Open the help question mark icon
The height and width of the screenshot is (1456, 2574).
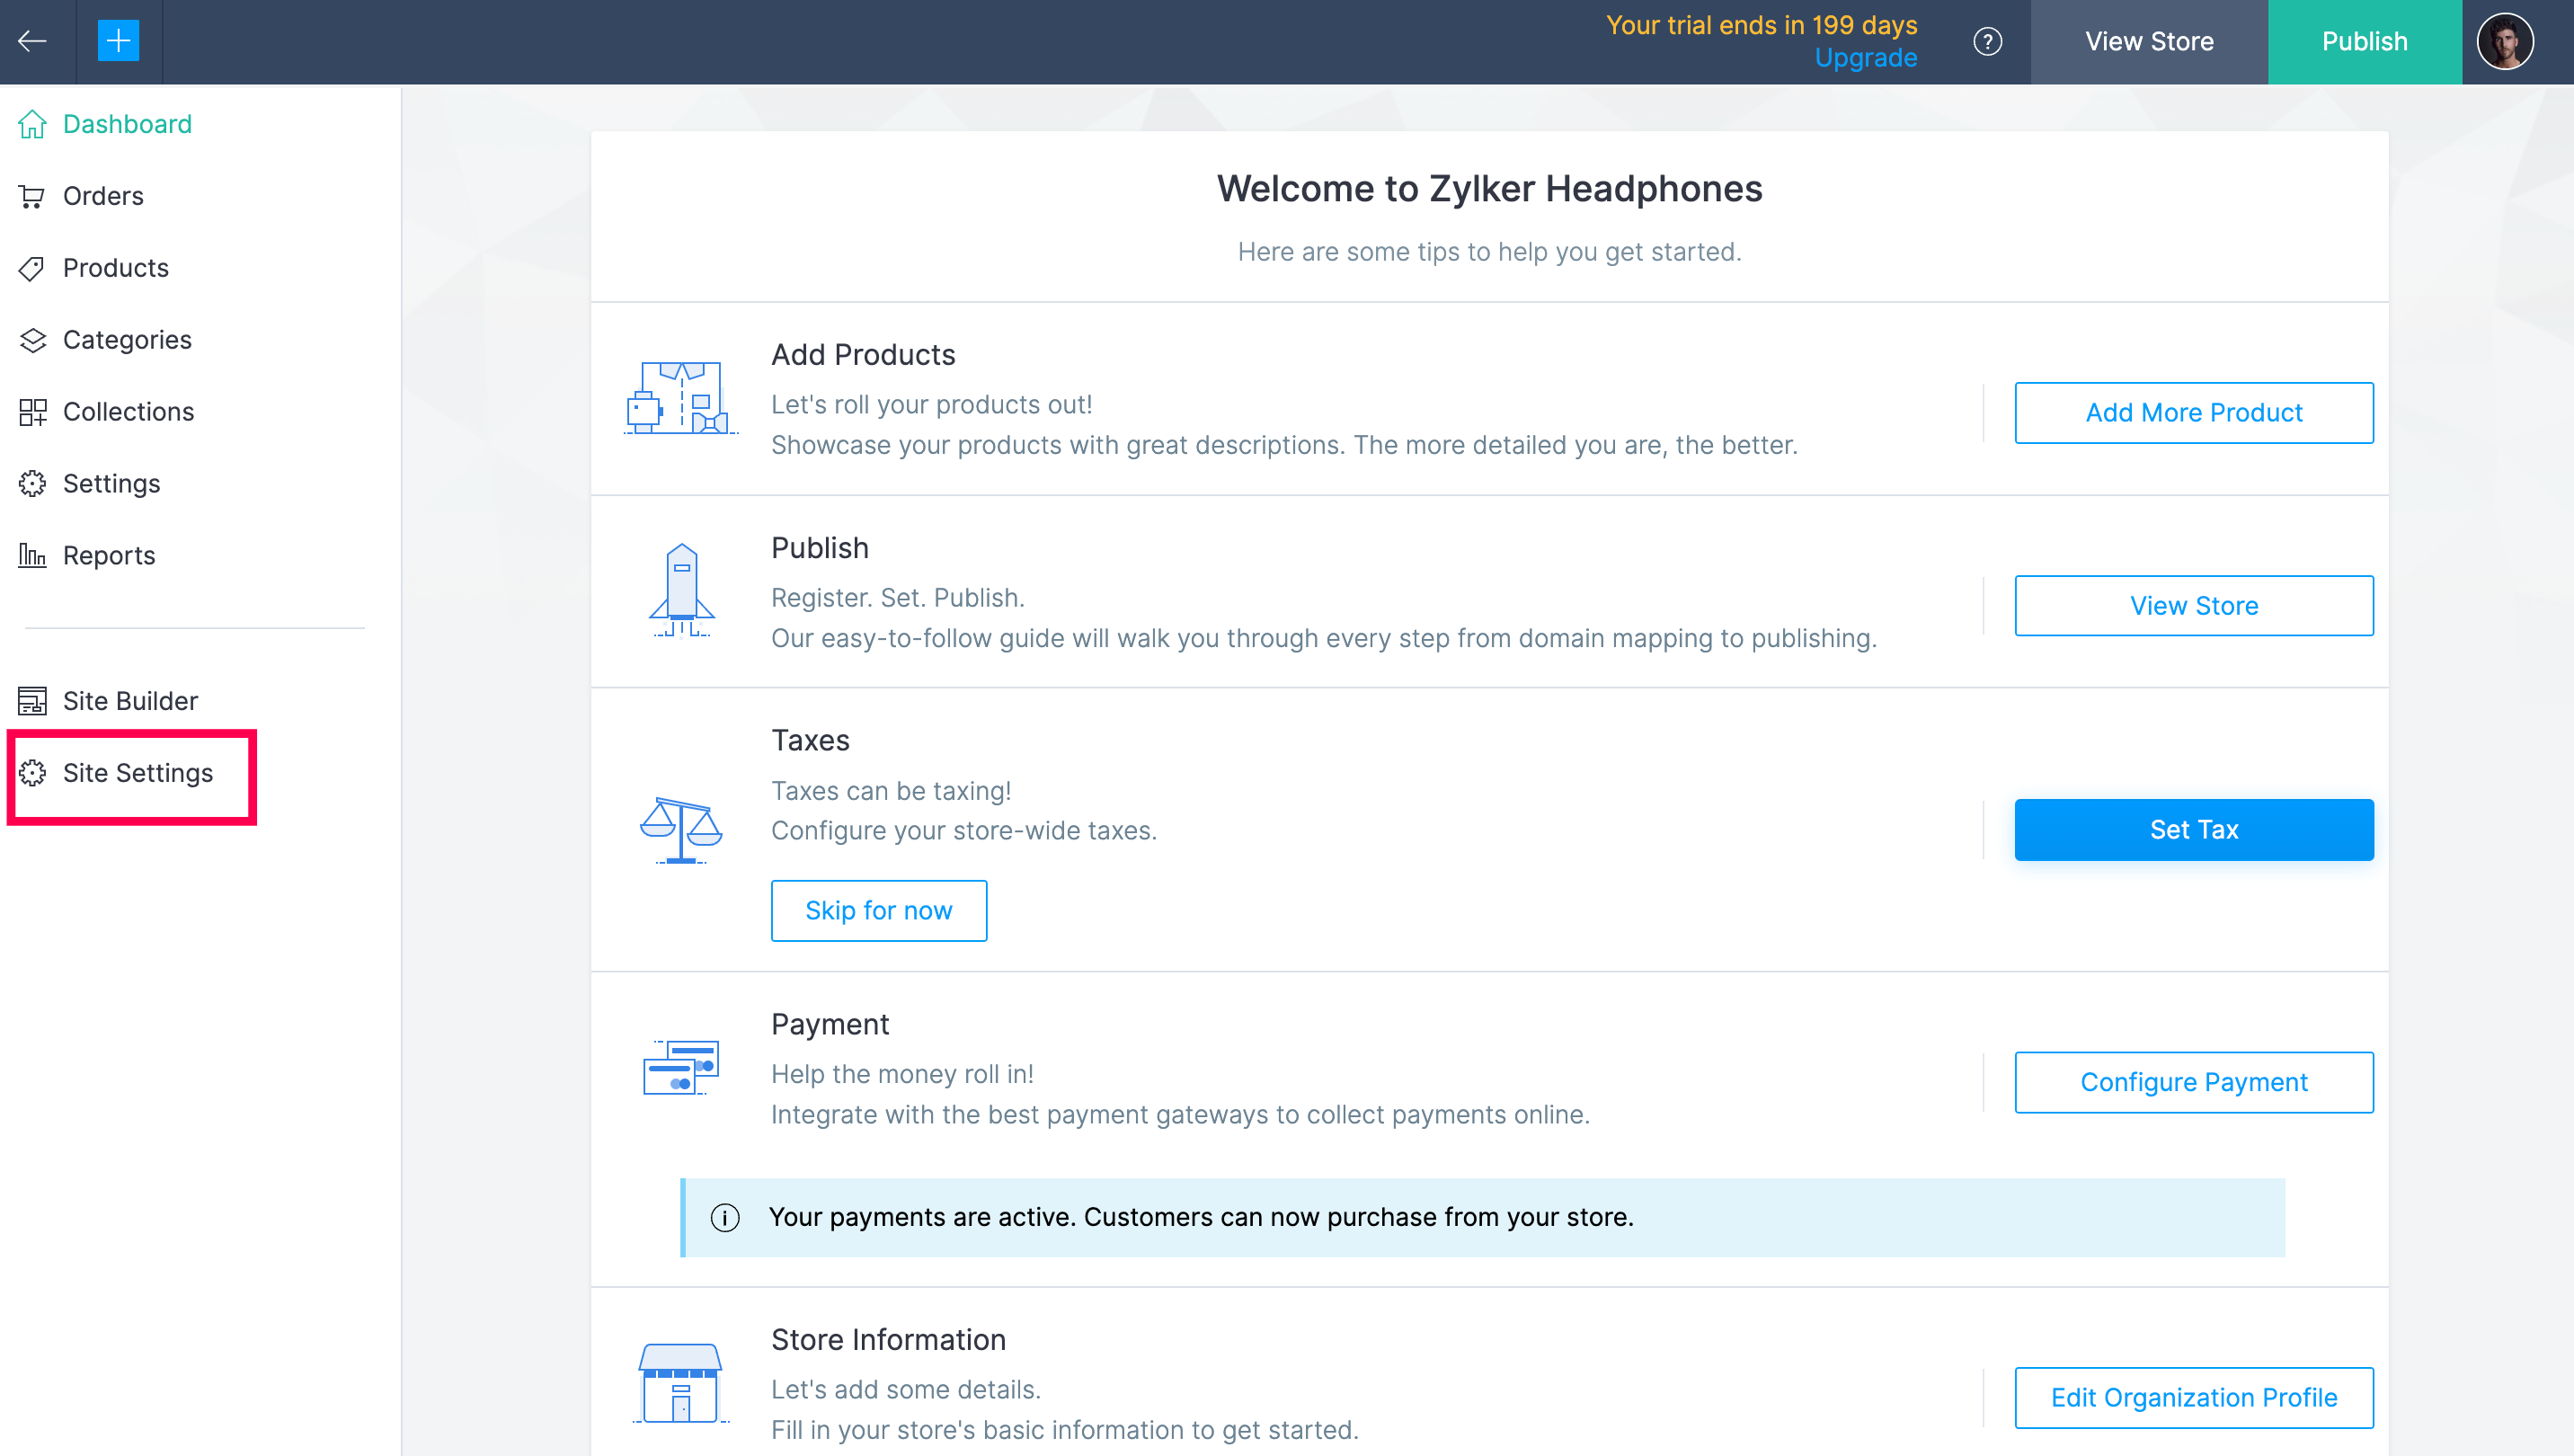[1987, 42]
